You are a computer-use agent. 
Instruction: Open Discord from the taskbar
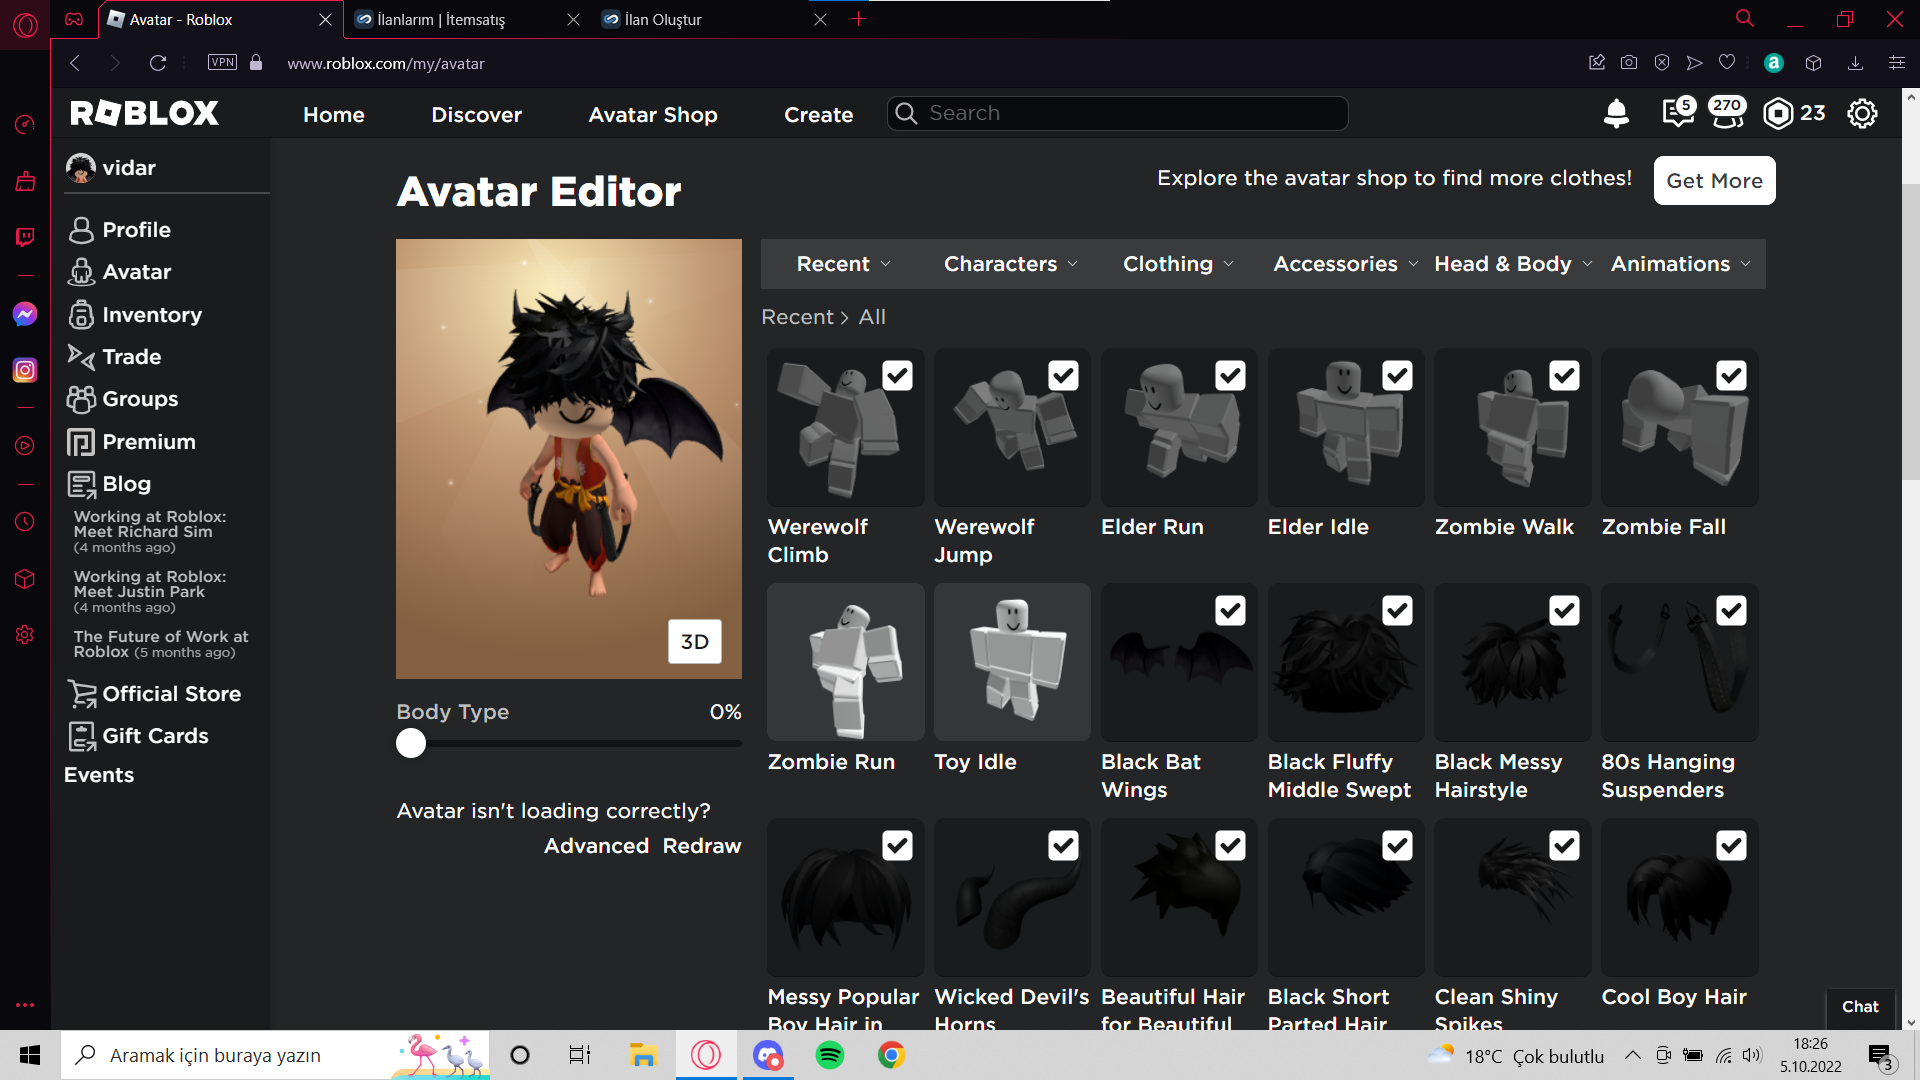(768, 1055)
